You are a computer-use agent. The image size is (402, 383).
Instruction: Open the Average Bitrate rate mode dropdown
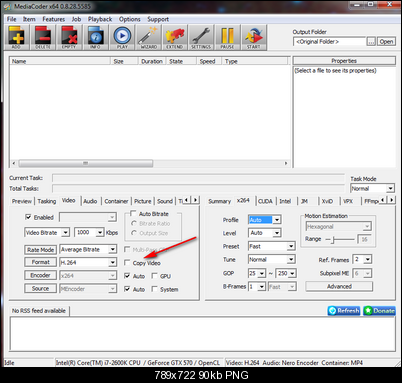coord(112,249)
